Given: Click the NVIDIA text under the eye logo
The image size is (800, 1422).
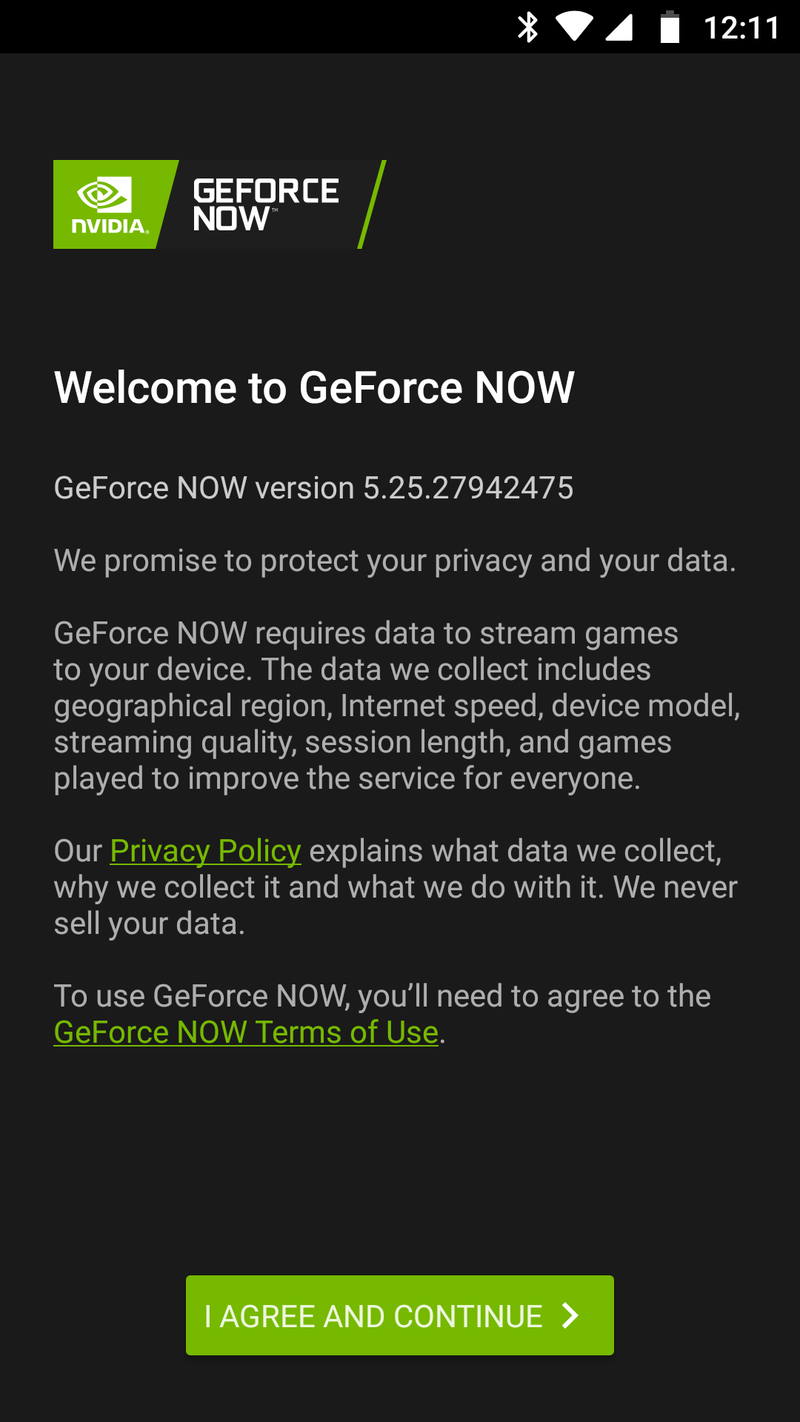Looking at the screenshot, I should point(108,226).
